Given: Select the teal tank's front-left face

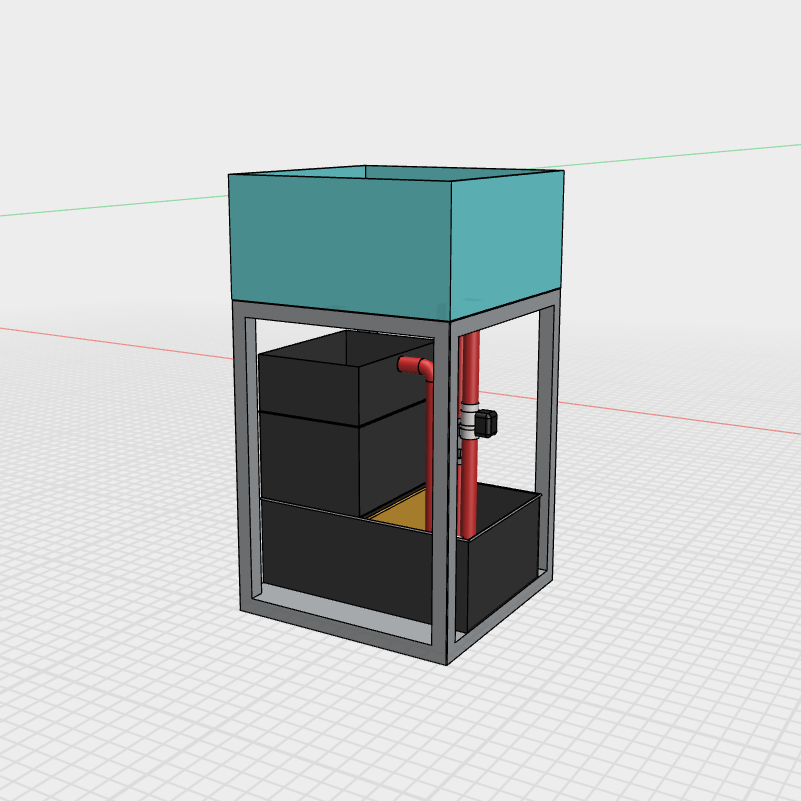Looking at the screenshot, I should tap(340, 240).
